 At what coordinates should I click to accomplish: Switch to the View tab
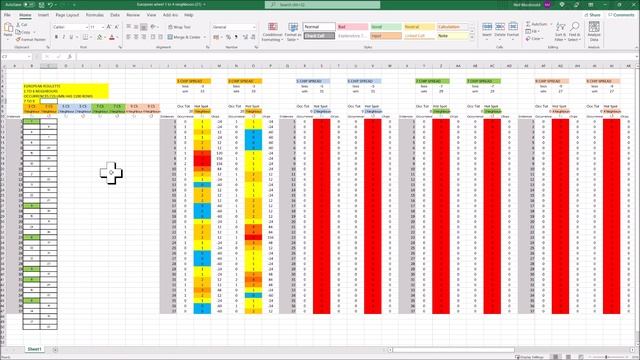tap(151, 15)
